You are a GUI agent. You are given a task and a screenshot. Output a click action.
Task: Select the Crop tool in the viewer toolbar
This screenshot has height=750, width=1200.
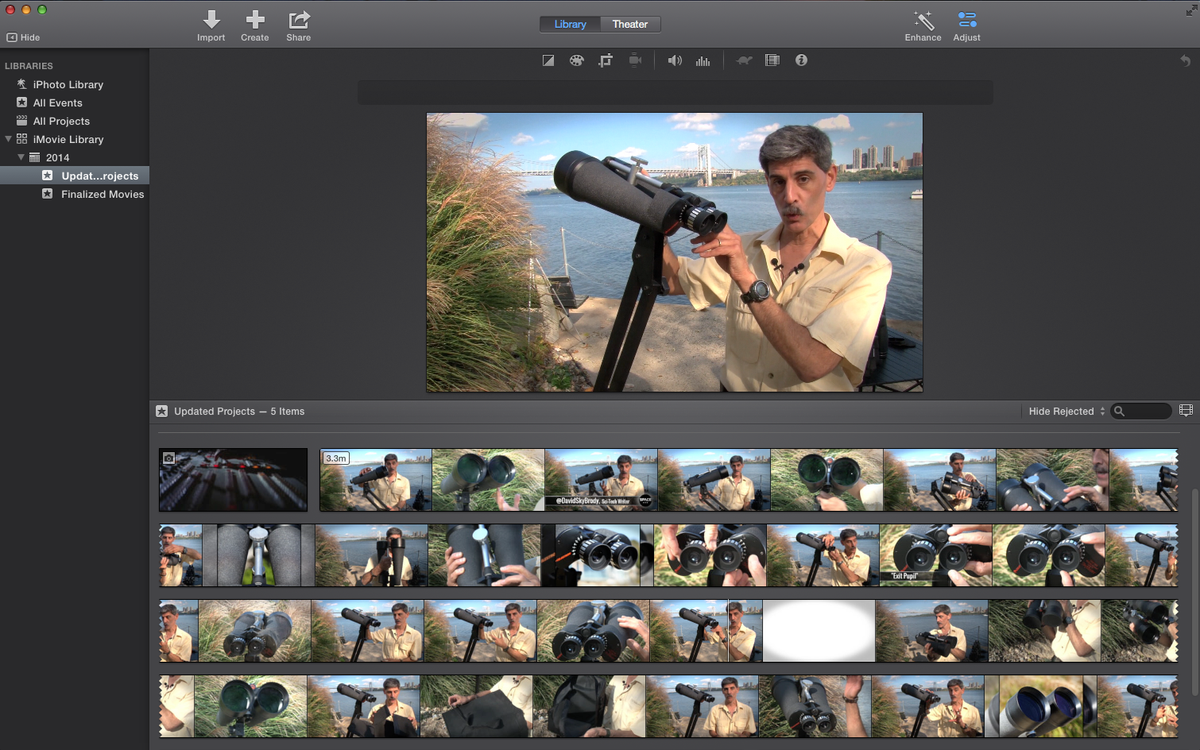coord(604,60)
